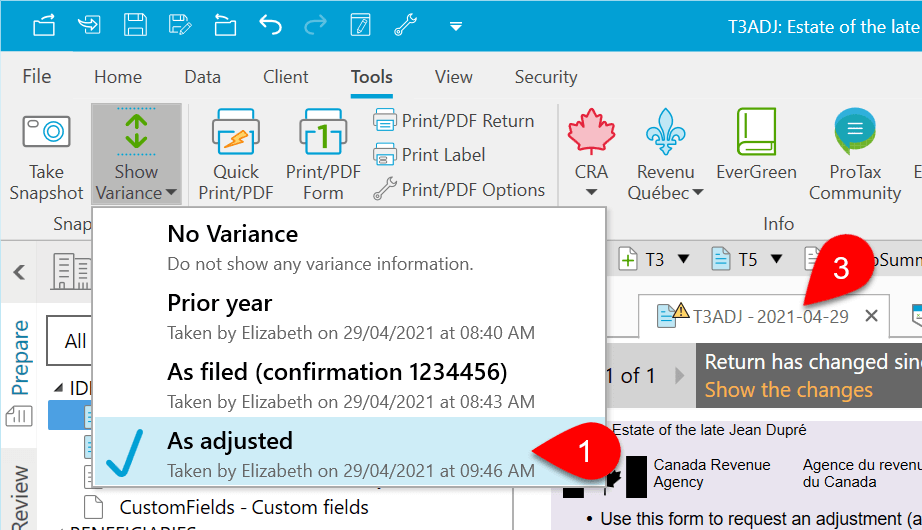This screenshot has width=922, height=530.
Task: Open the Prepare side tab
Action: point(21,358)
